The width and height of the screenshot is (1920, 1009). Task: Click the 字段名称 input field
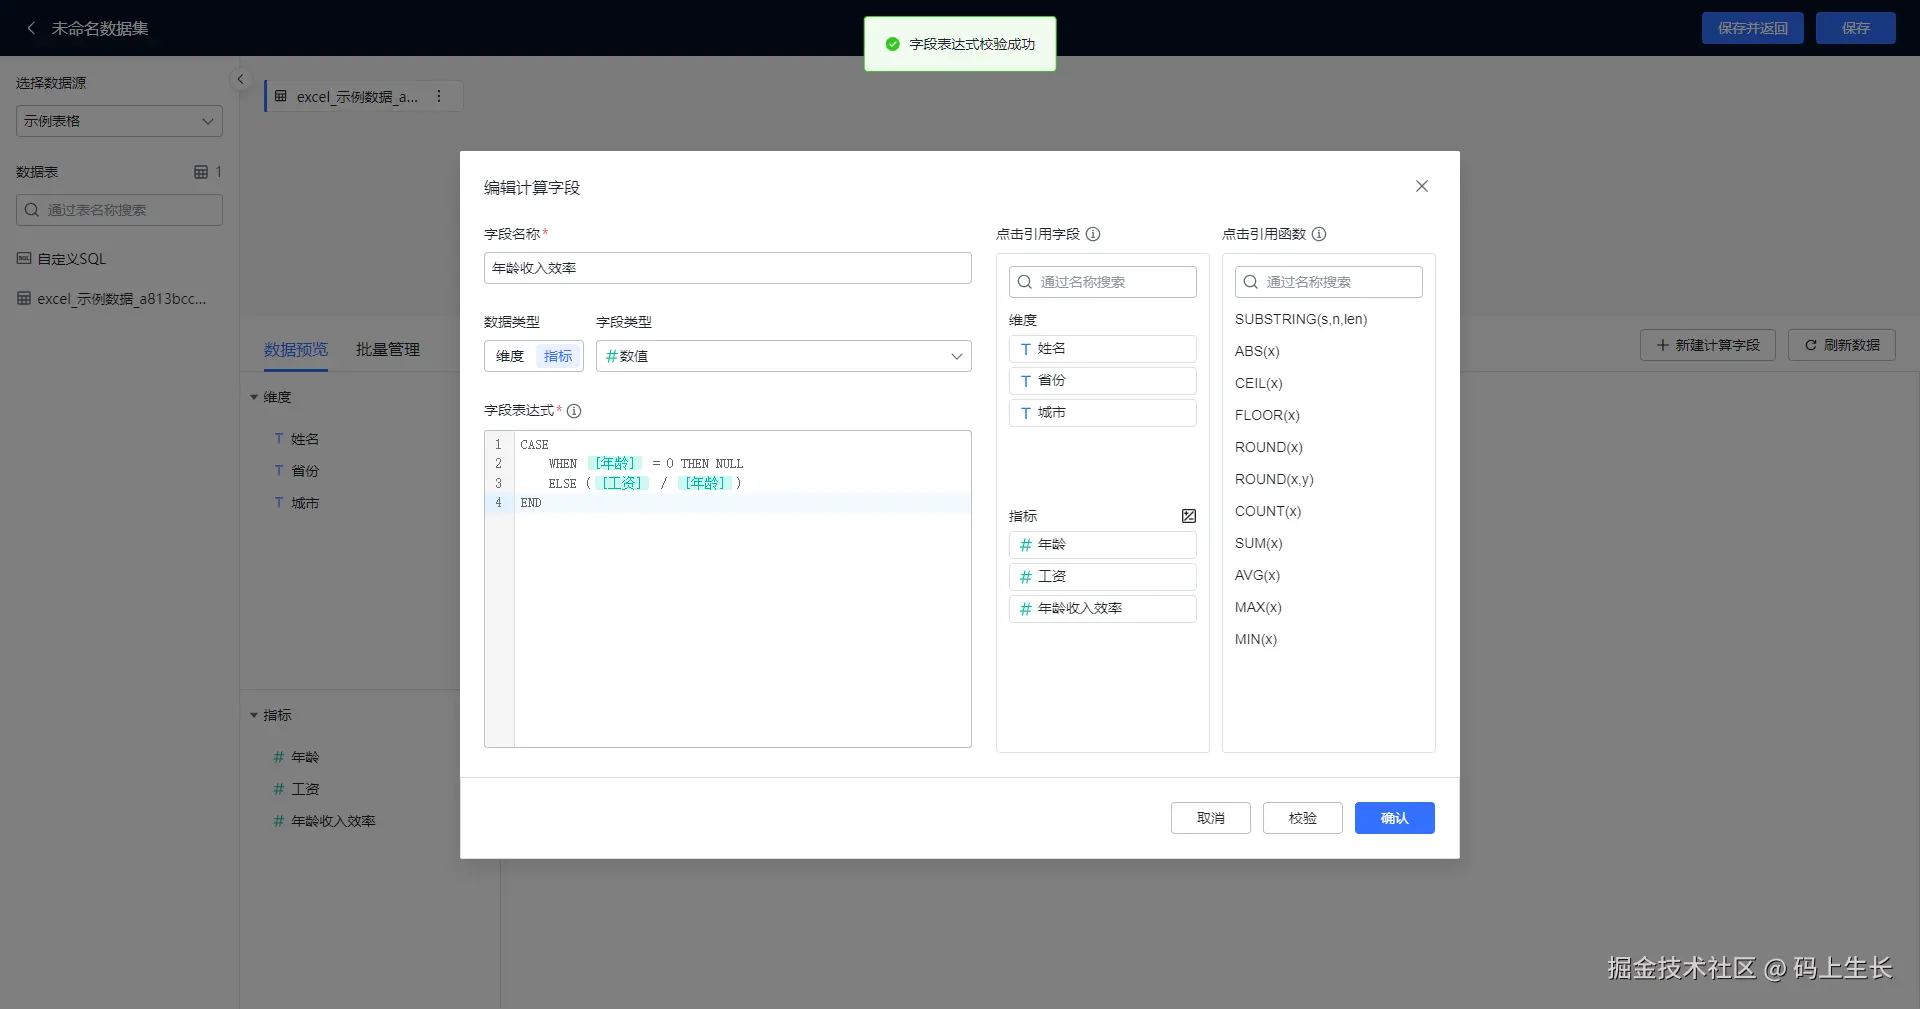pos(727,268)
